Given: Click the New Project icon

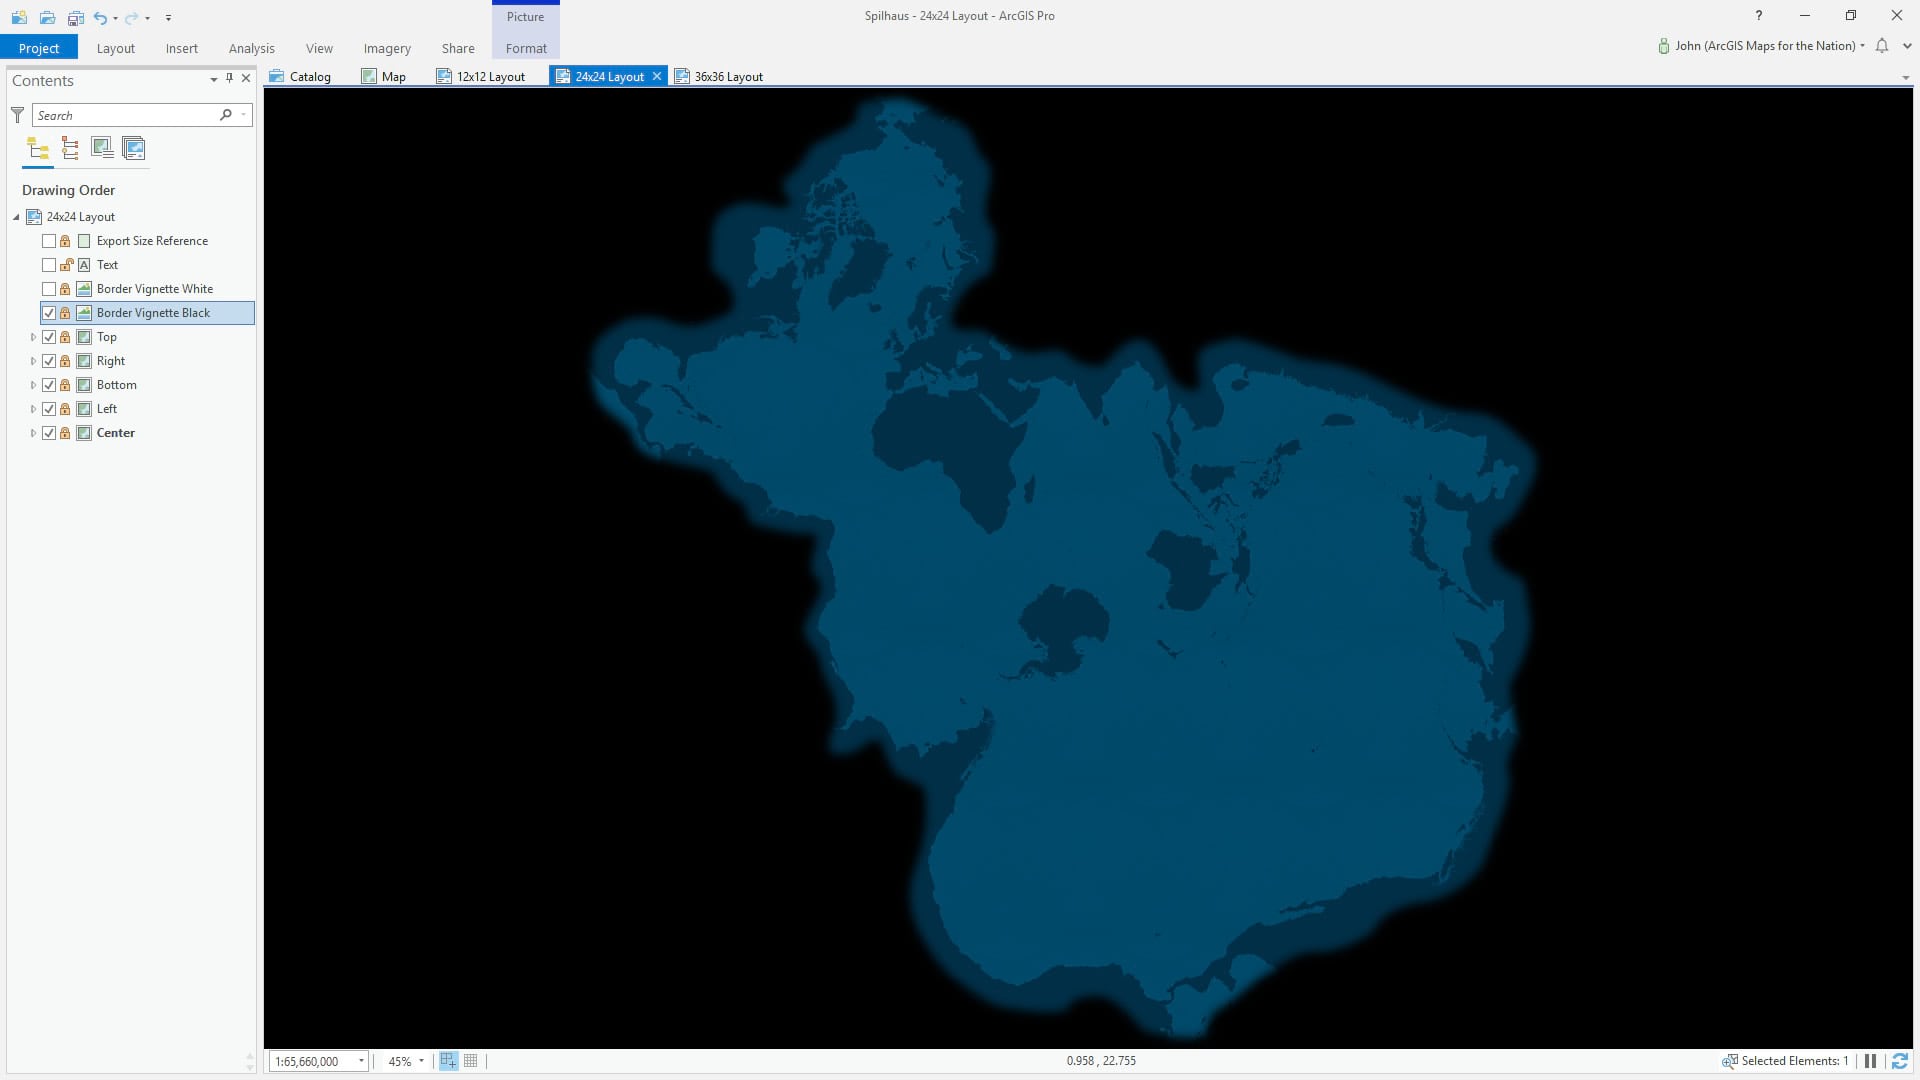Looking at the screenshot, I should click(19, 17).
